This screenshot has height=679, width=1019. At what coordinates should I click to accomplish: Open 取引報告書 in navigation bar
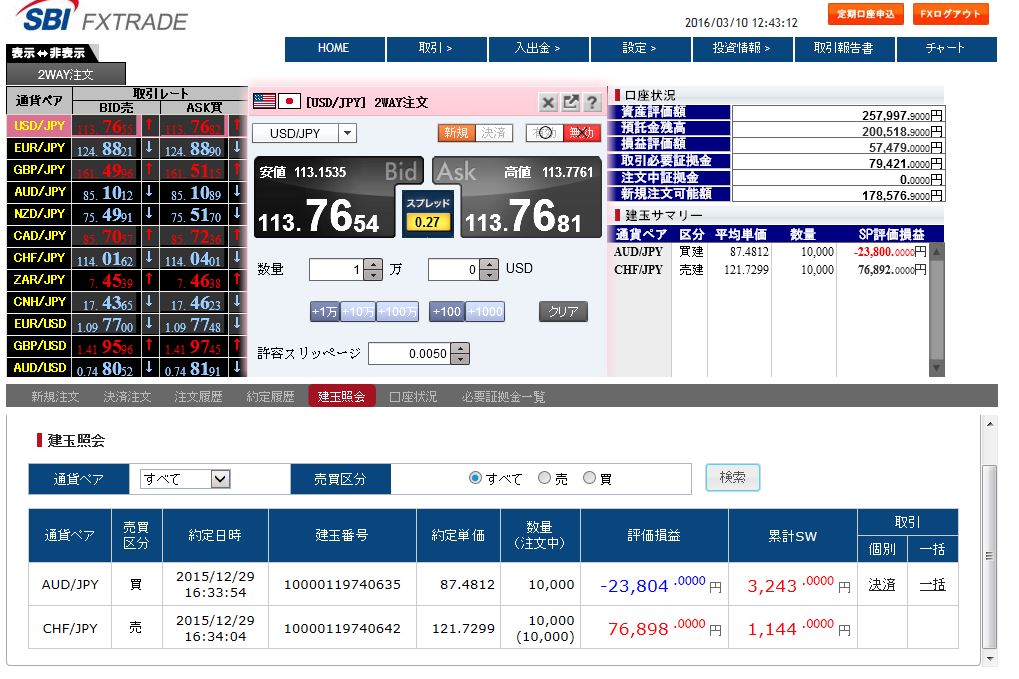844,49
